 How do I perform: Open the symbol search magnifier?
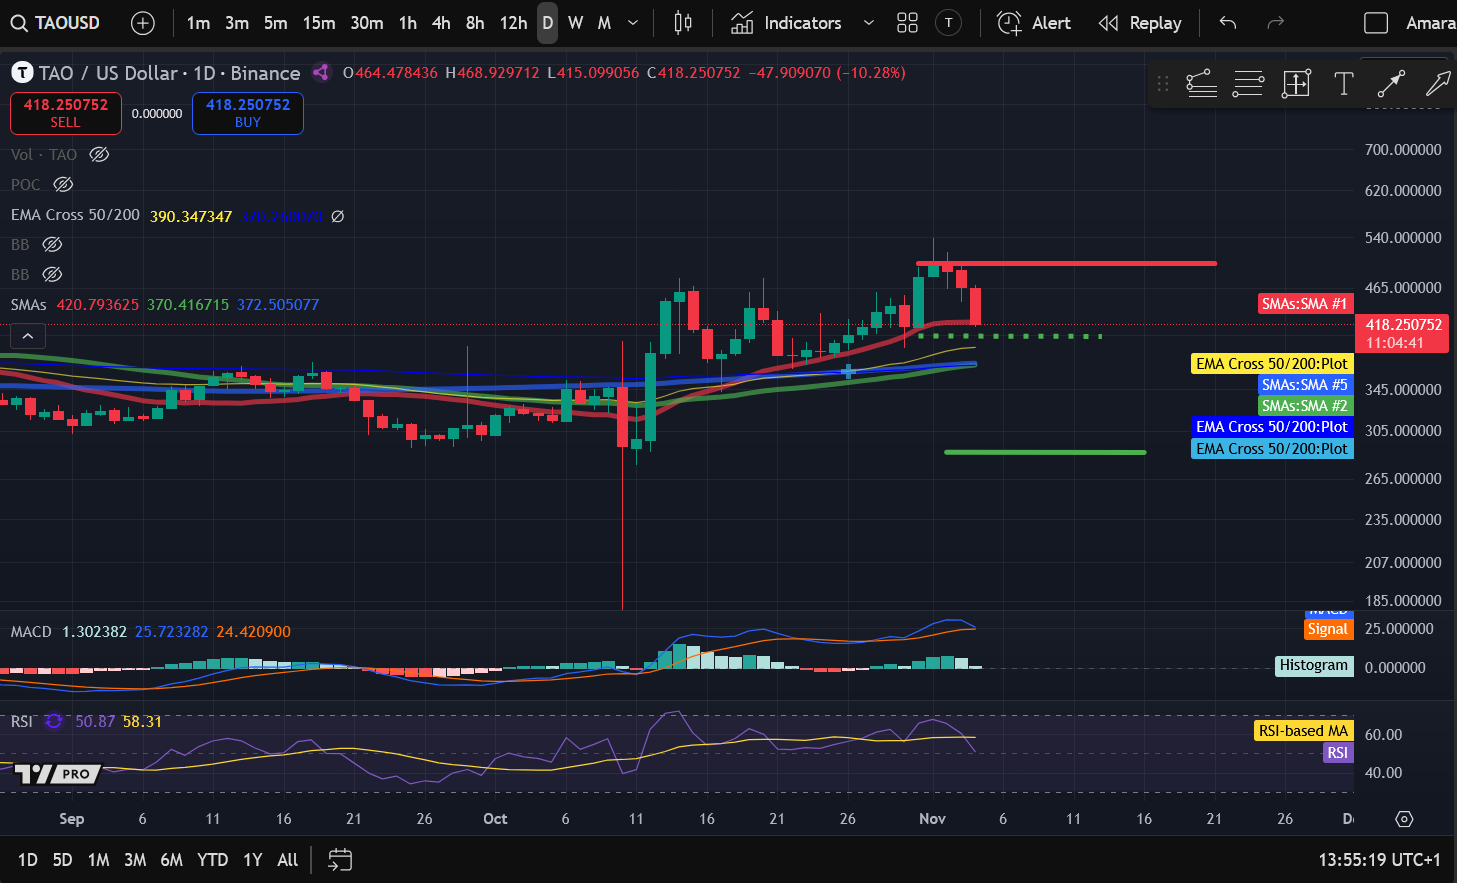click(20, 22)
